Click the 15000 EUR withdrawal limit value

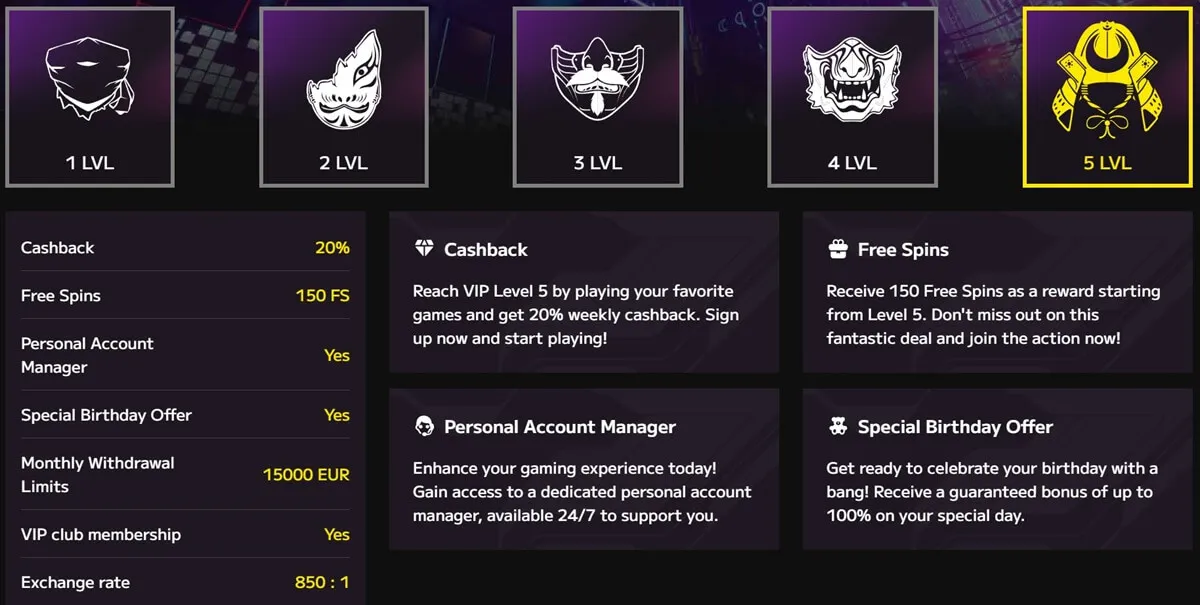(x=305, y=474)
